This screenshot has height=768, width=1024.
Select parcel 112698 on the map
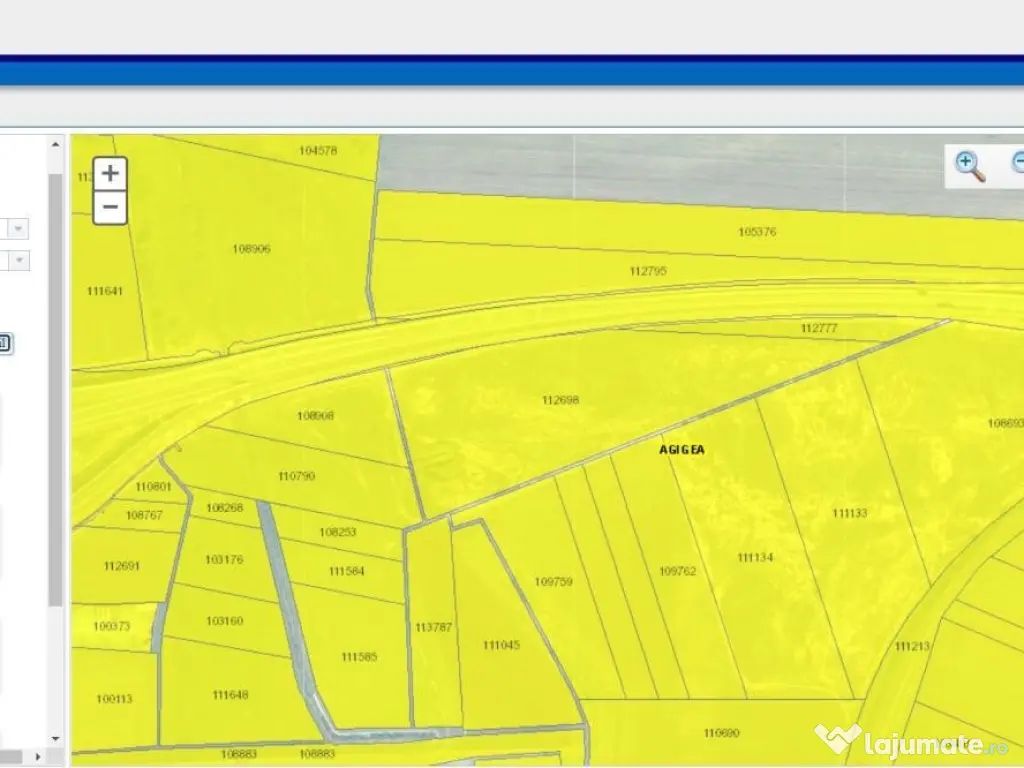click(x=560, y=400)
